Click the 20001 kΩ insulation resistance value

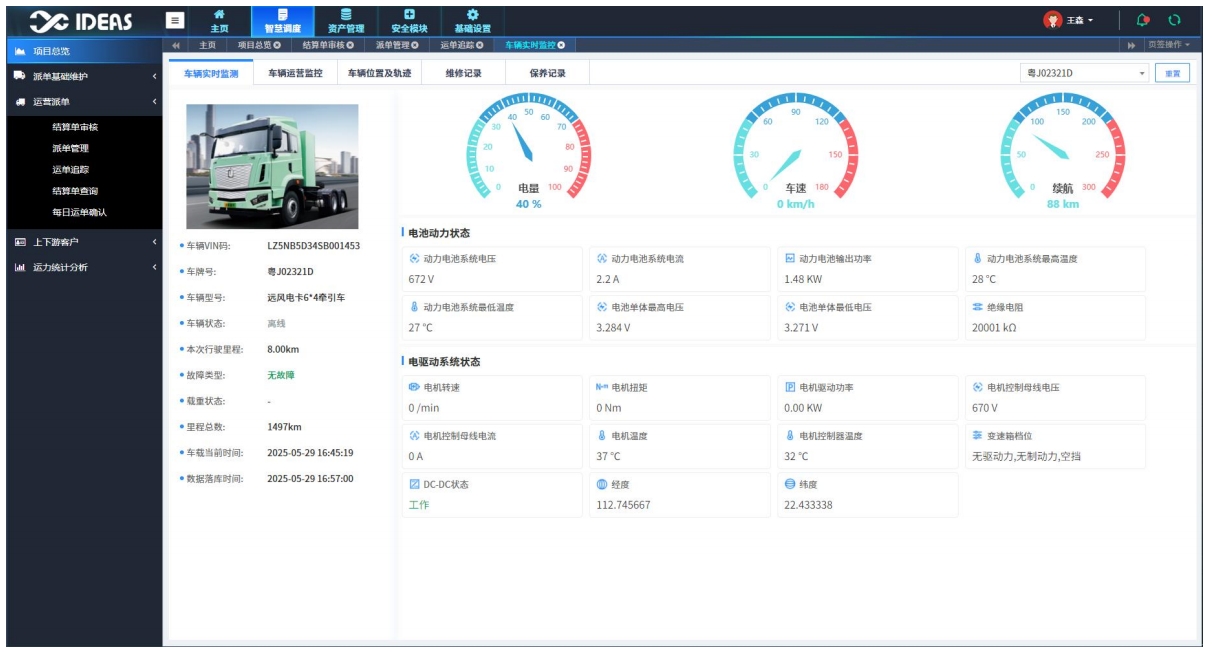[994, 328]
